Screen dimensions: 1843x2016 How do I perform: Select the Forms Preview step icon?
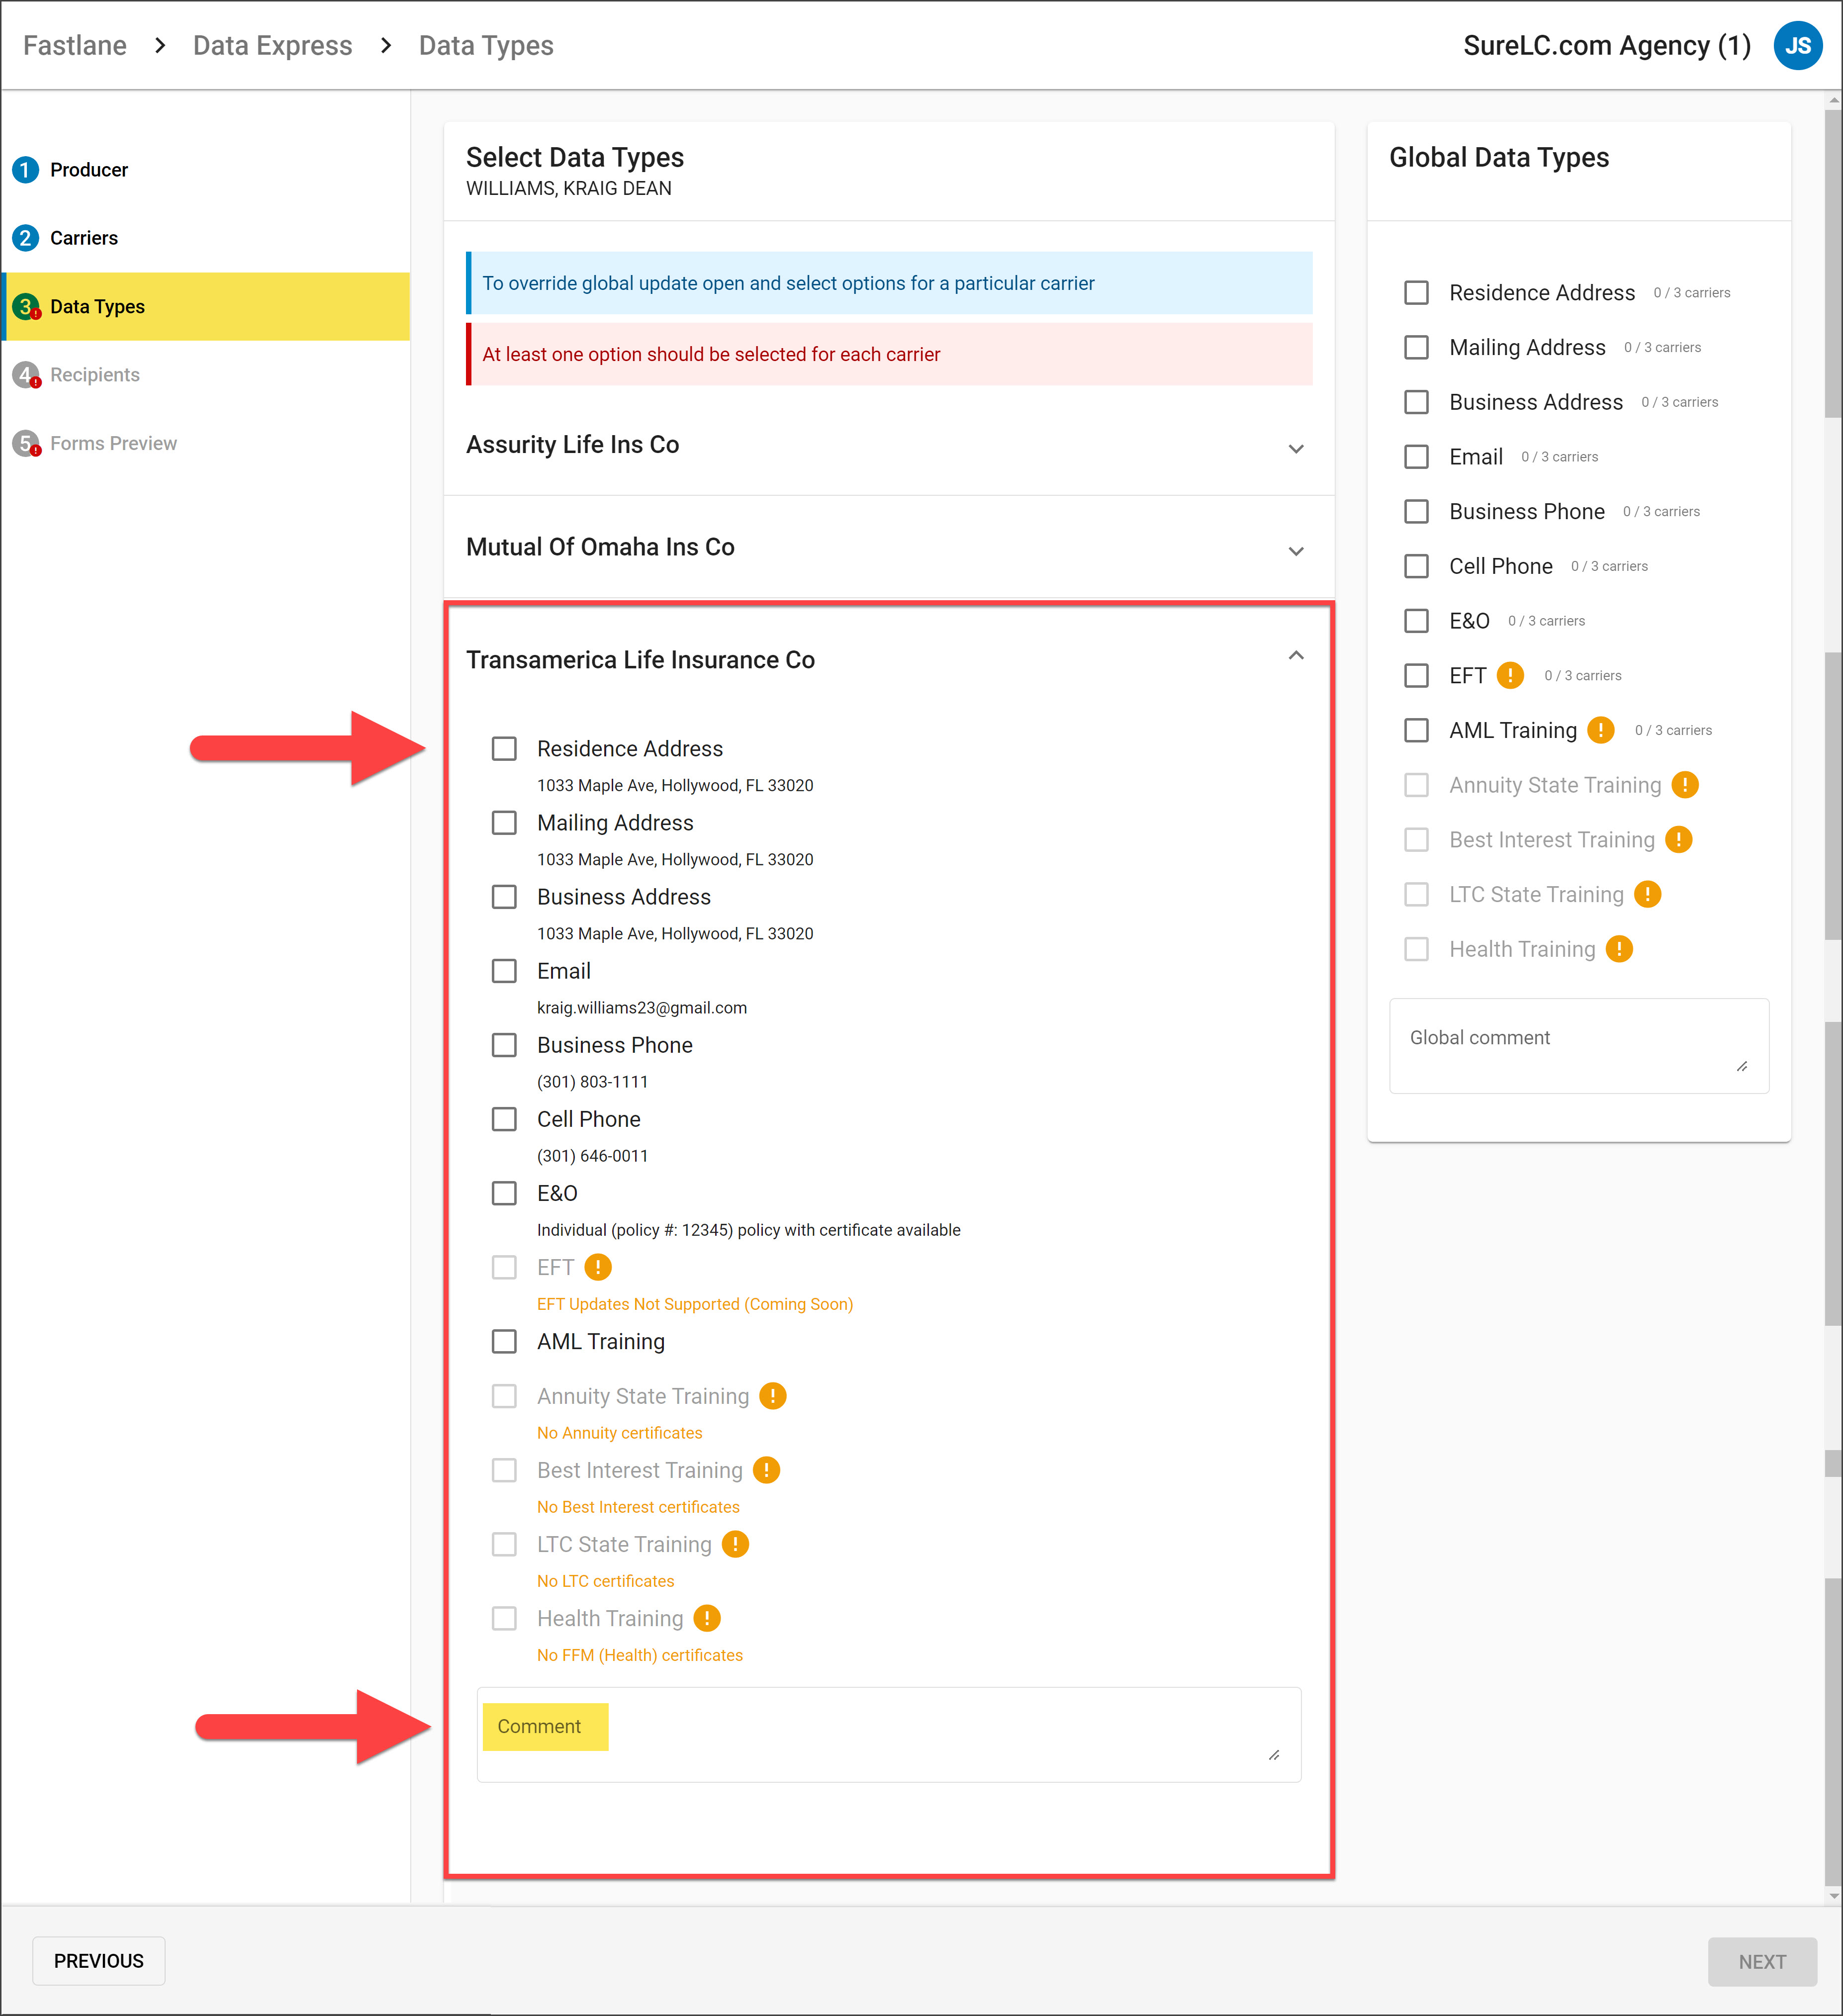(x=24, y=443)
